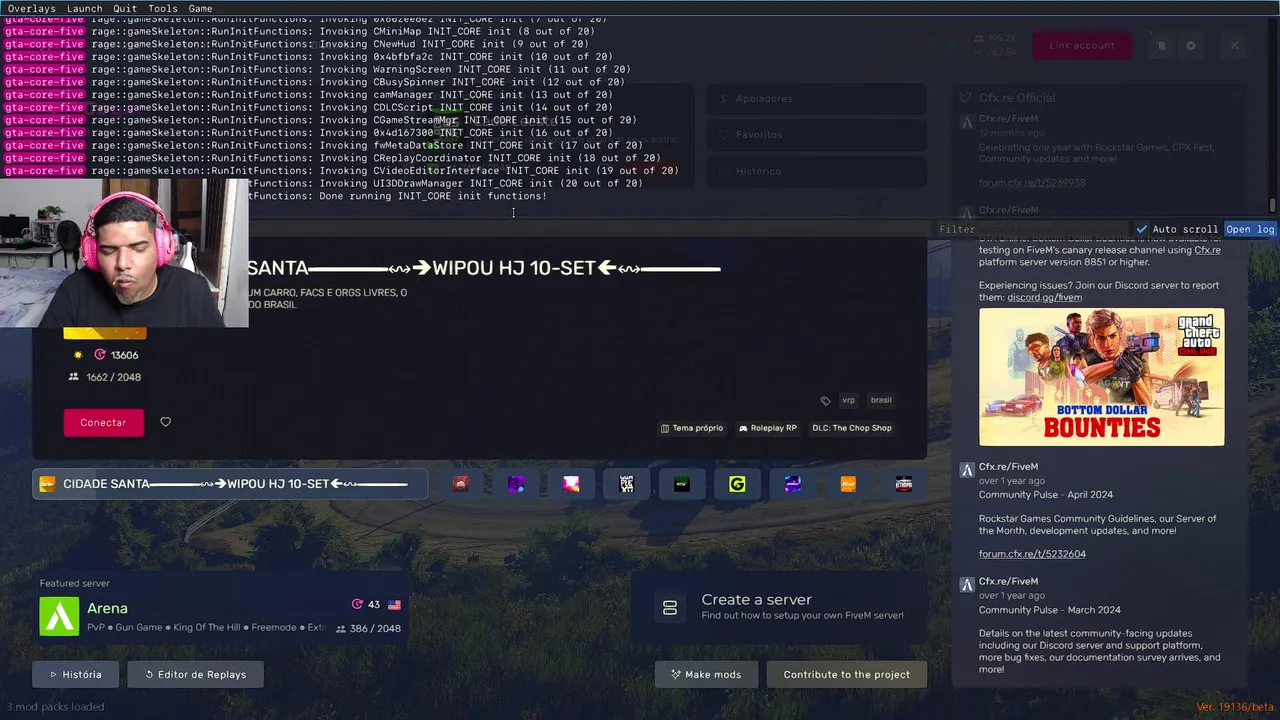Select the purple server icon
1280x720 pixels.
pyautogui.click(x=516, y=484)
